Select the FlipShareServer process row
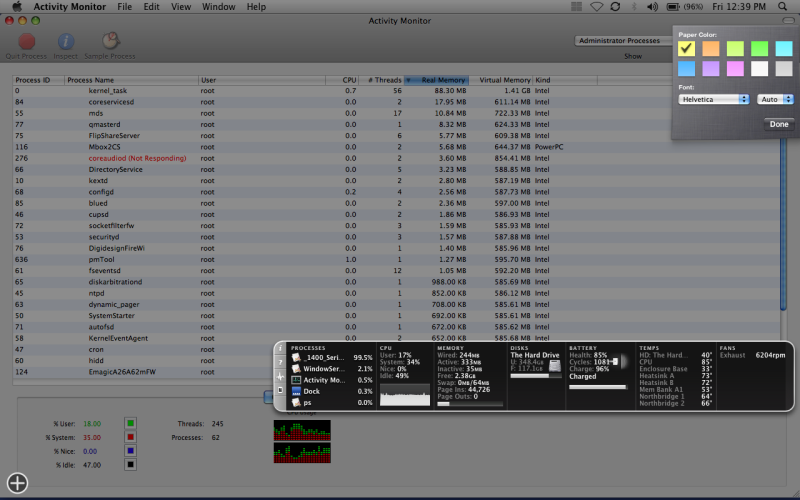800x500 pixels. tap(396, 136)
